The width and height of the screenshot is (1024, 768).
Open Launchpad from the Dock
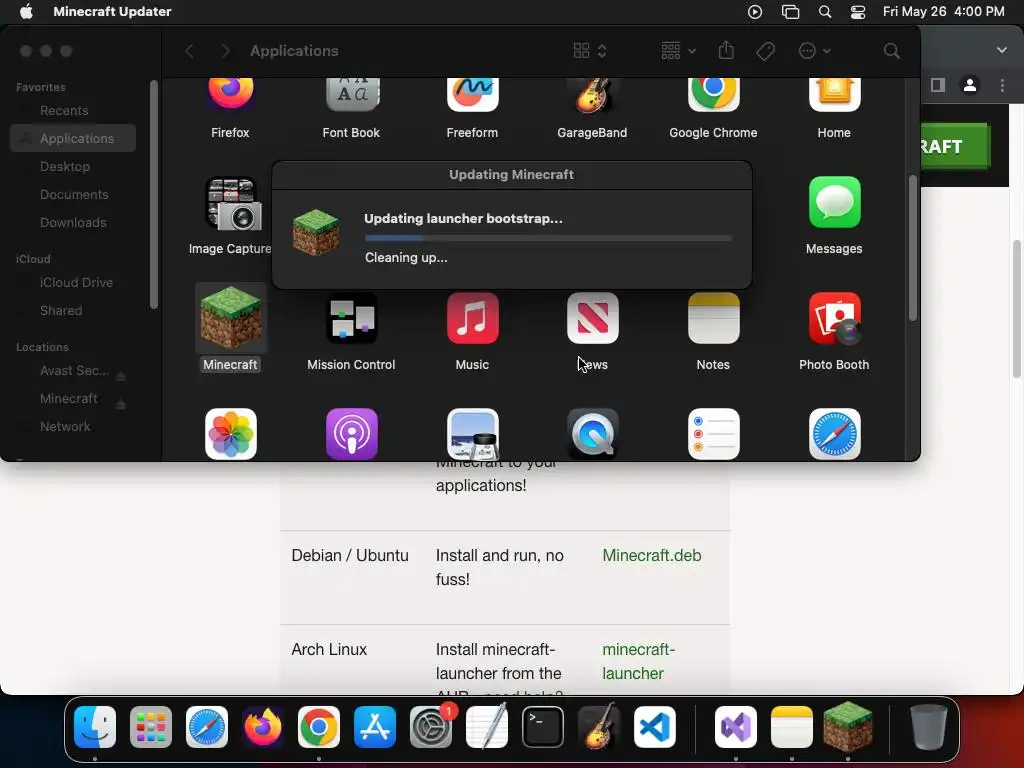pyautogui.click(x=151, y=727)
